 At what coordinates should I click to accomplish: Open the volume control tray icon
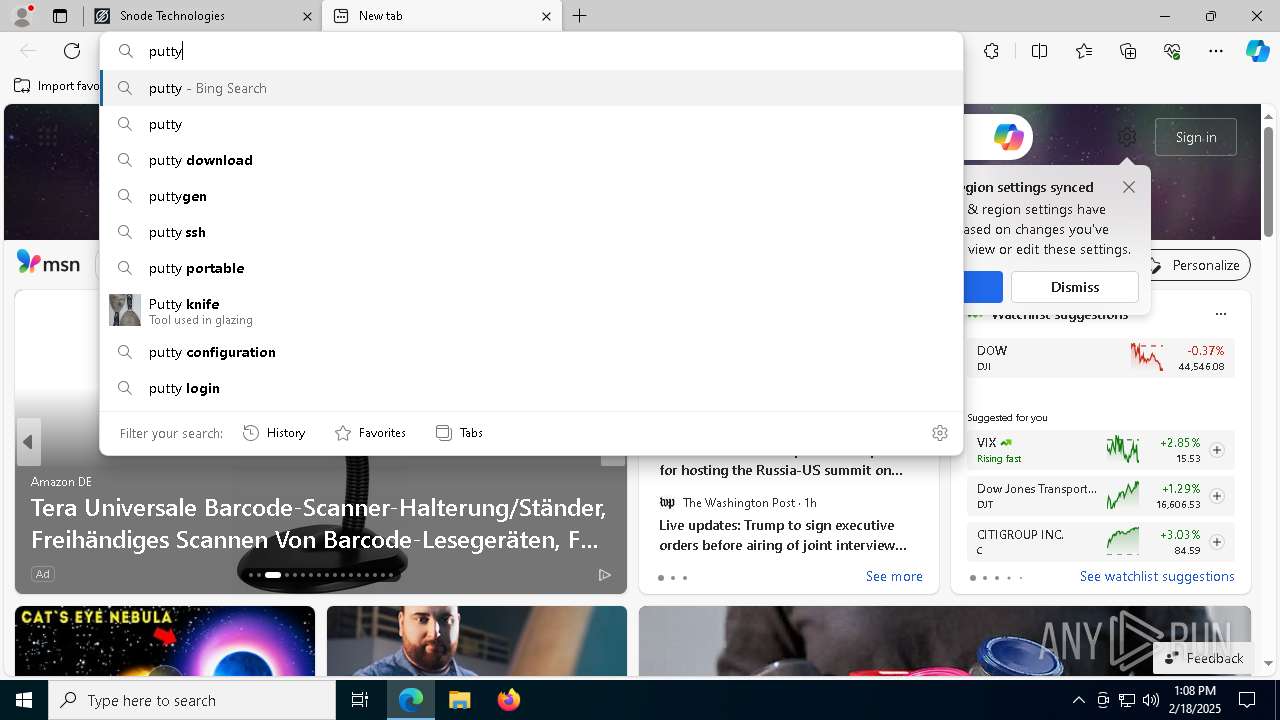1150,700
